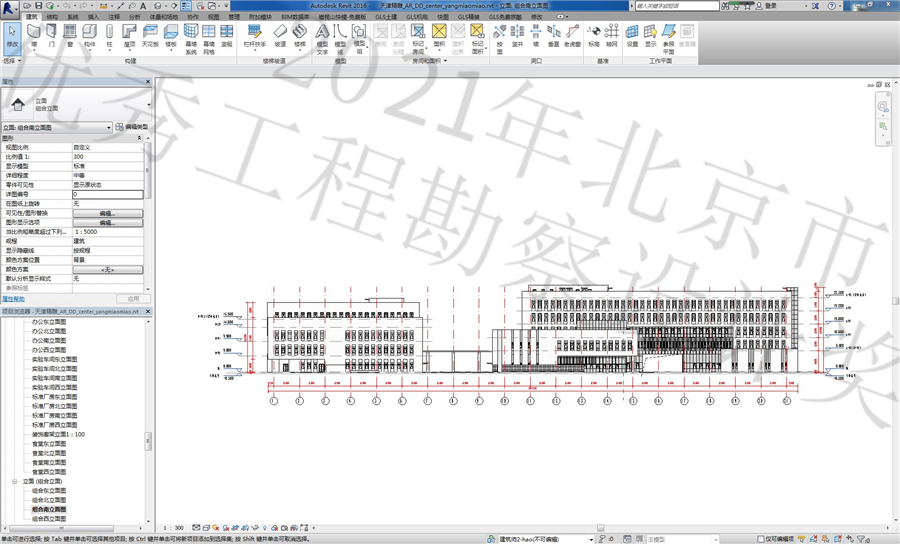Select the Area (面积) tool
The image size is (900, 544).
pos(439,34)
